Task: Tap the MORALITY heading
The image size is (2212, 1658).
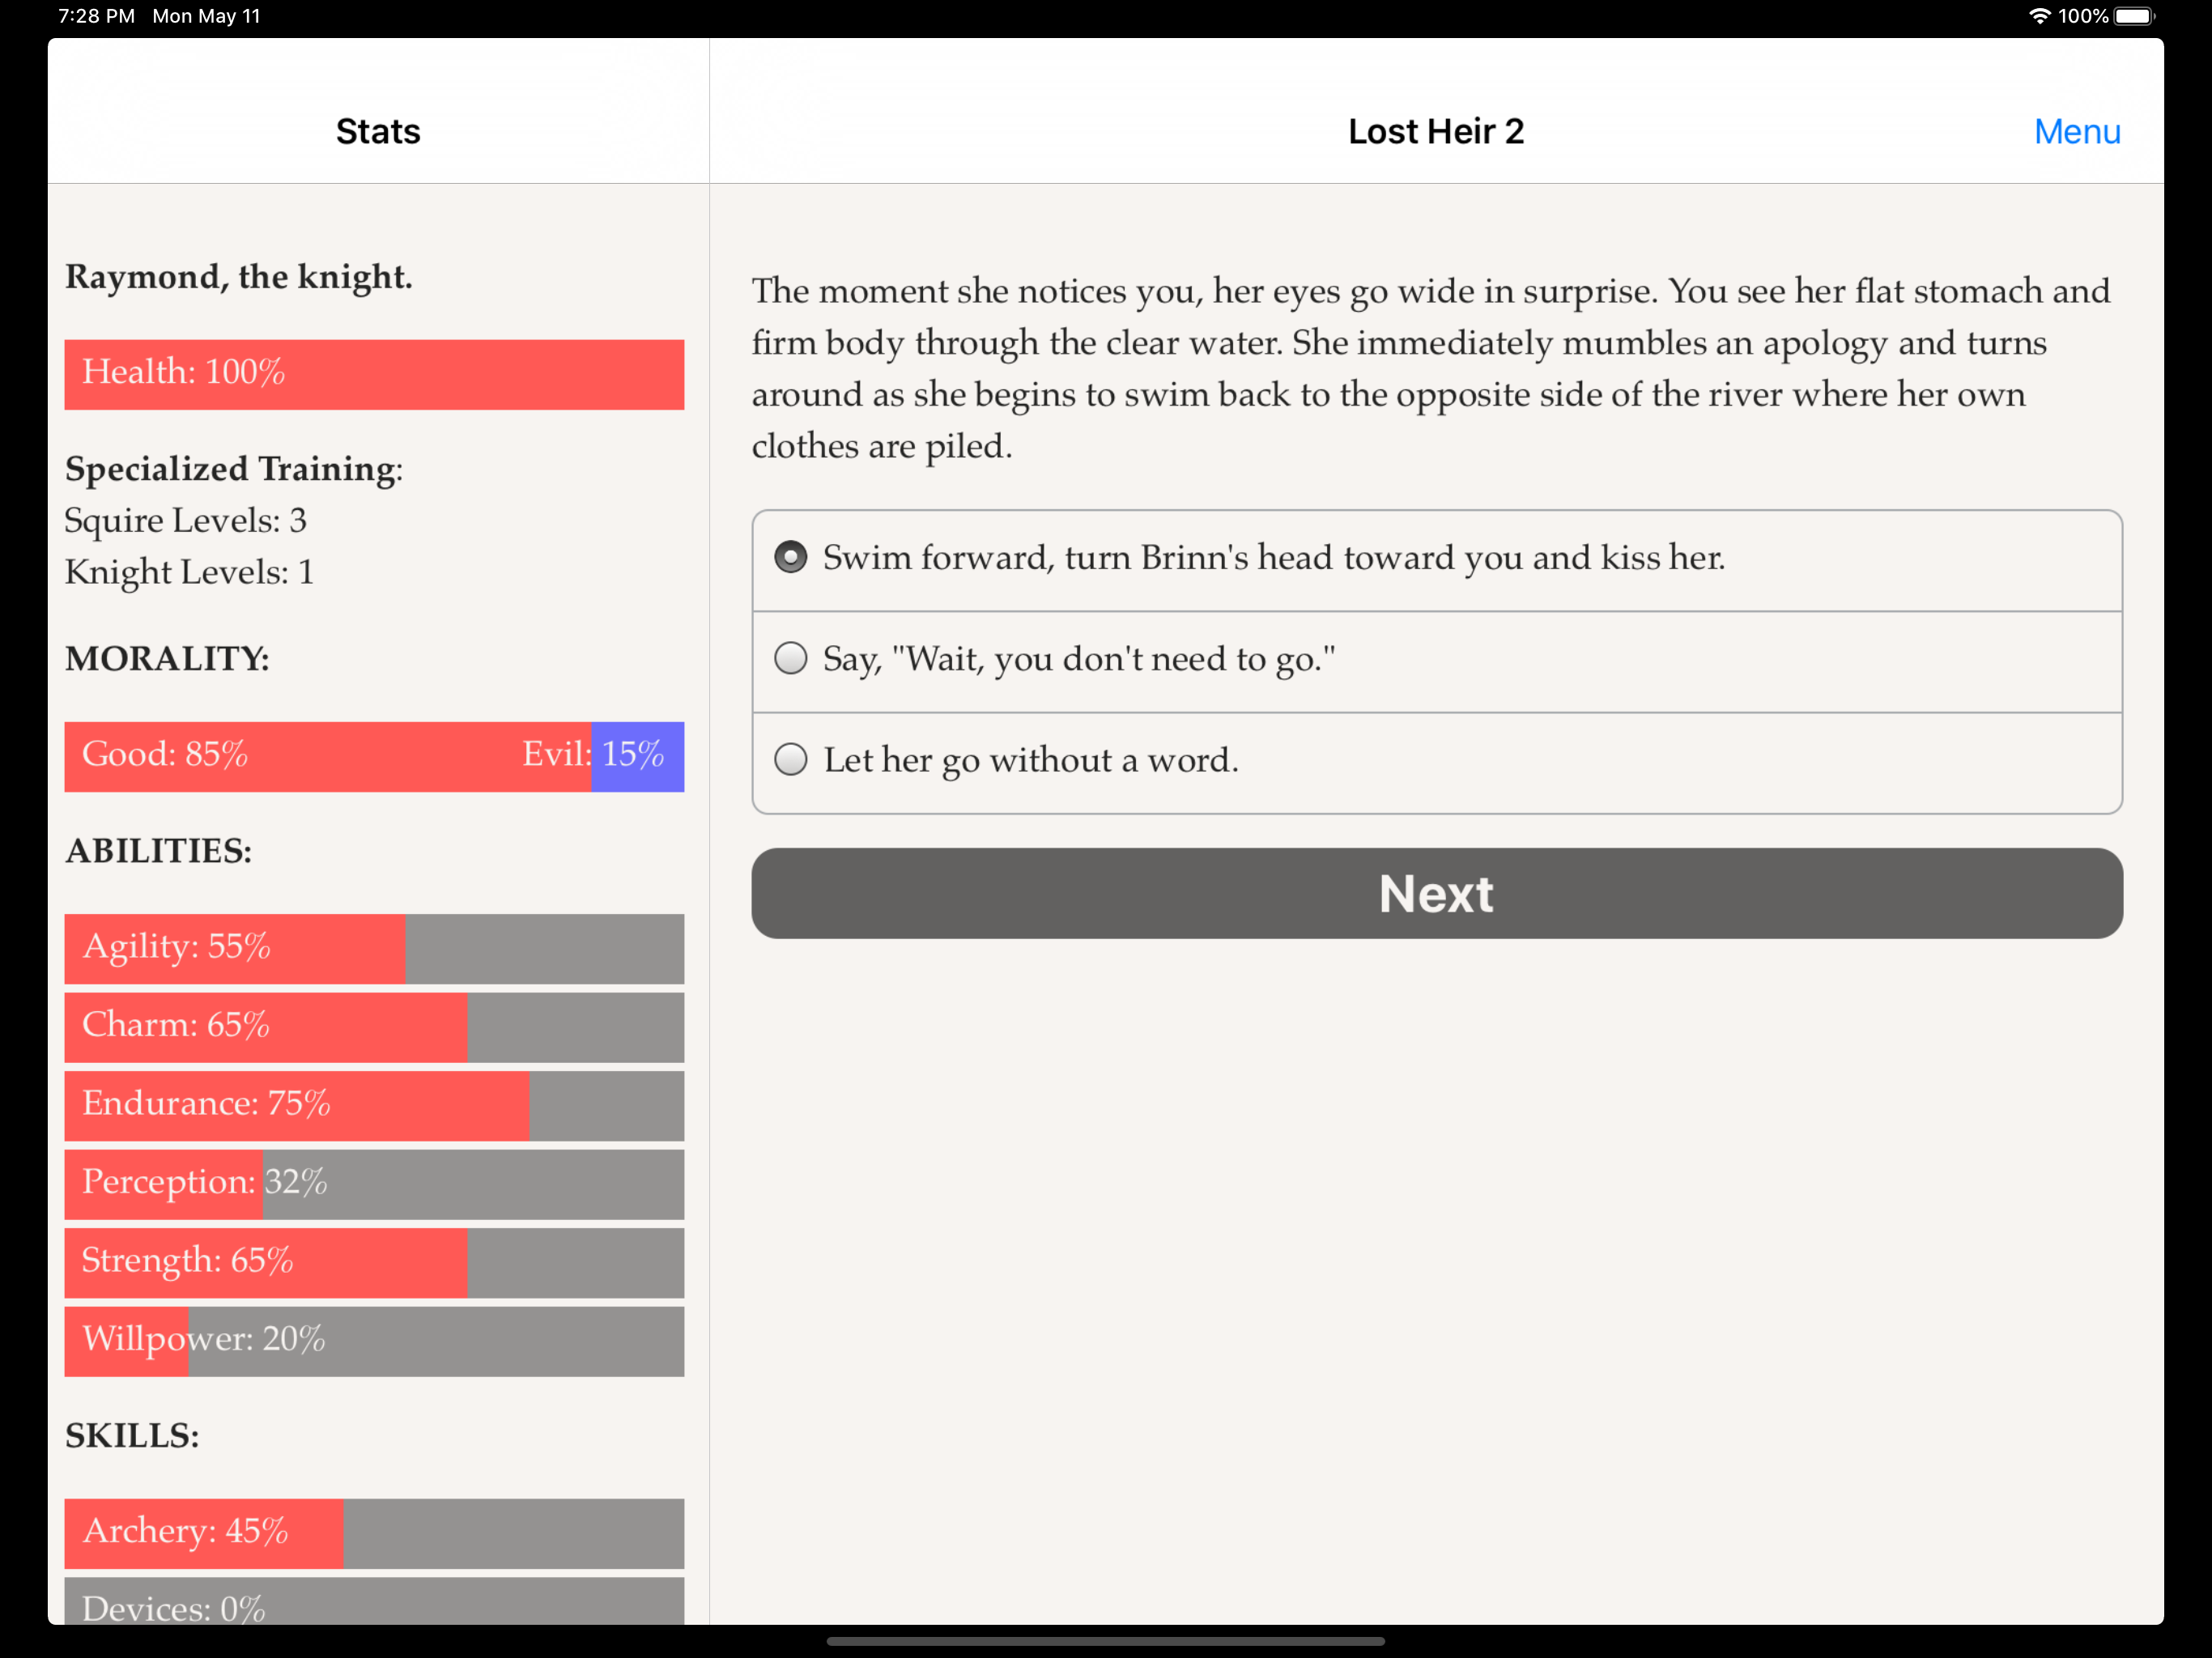Action: tap(167, 659)
